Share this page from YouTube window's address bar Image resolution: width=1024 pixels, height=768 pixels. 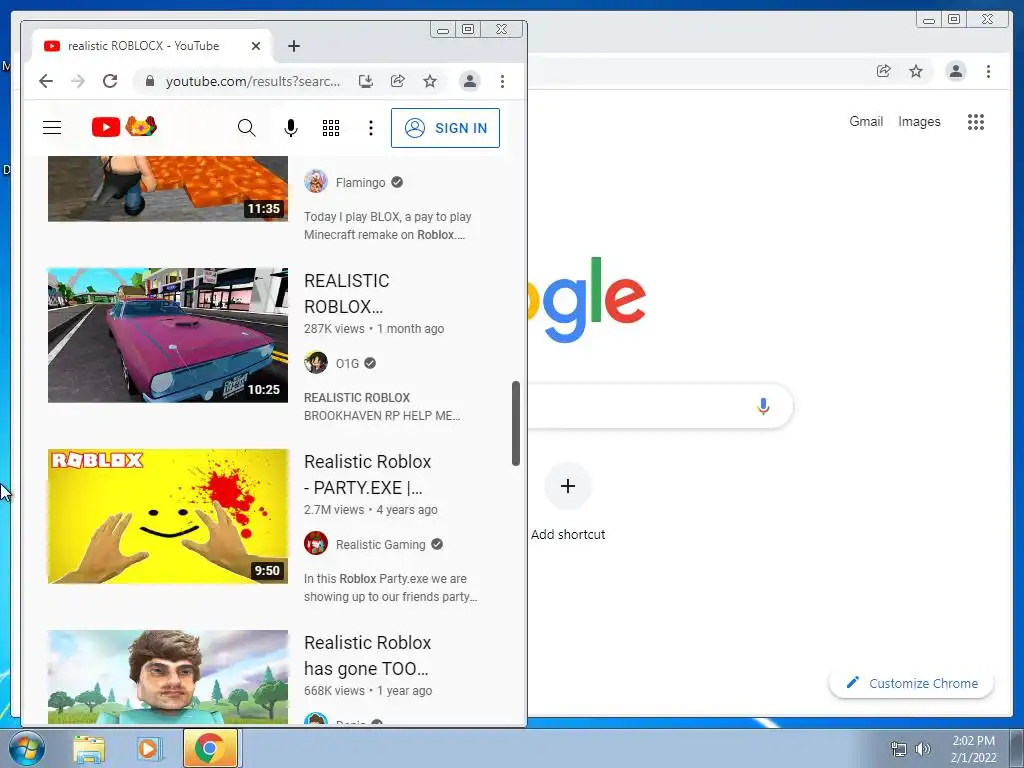(x=397, y=81)
